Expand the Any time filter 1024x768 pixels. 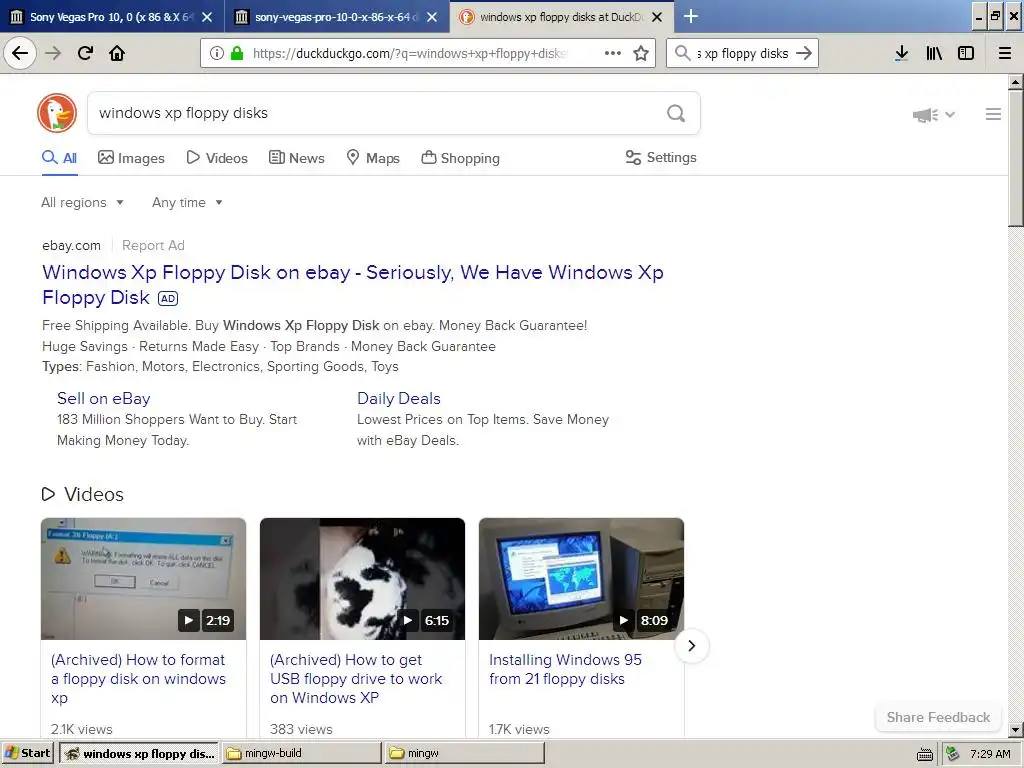pos(187,202)
